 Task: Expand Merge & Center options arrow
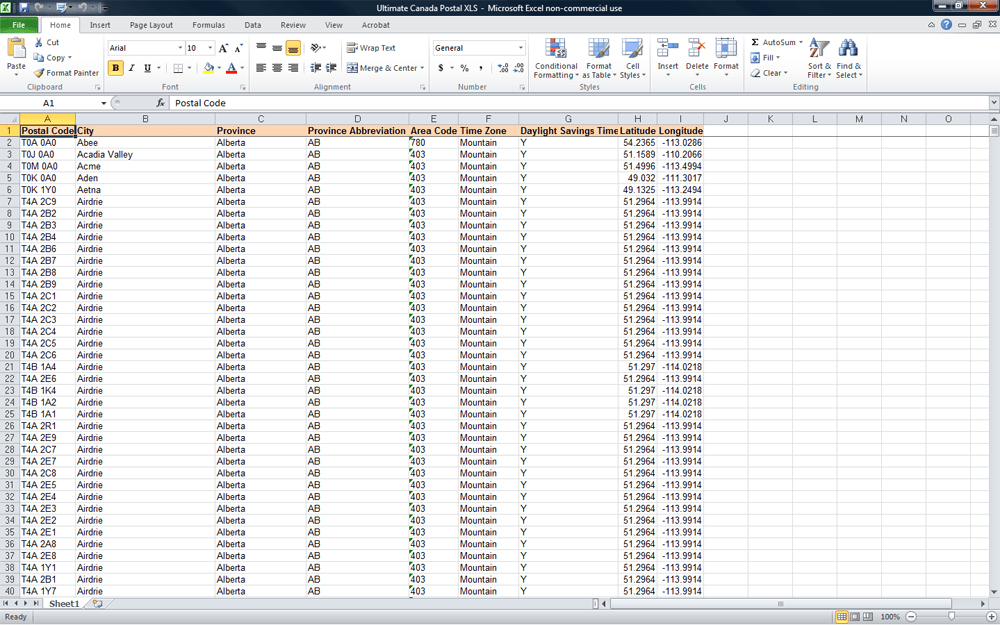click(422, 68)
